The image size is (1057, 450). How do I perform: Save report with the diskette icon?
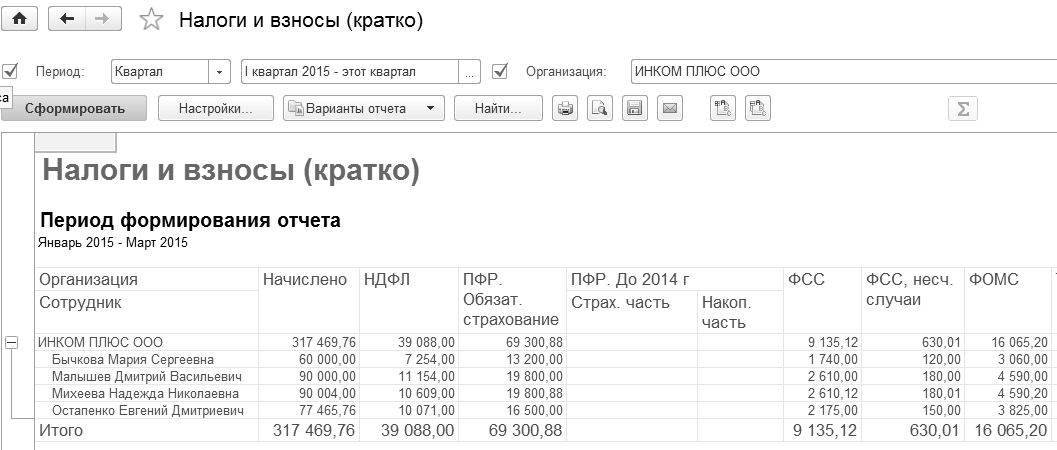pos(634,108)
